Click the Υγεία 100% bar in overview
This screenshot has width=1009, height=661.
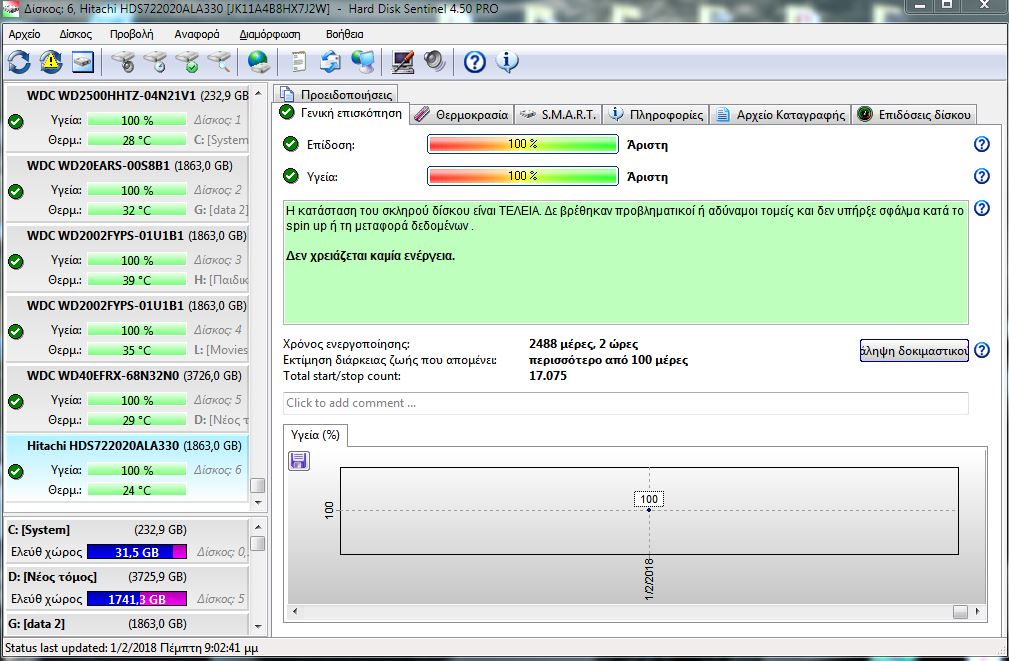coord(523,176)
